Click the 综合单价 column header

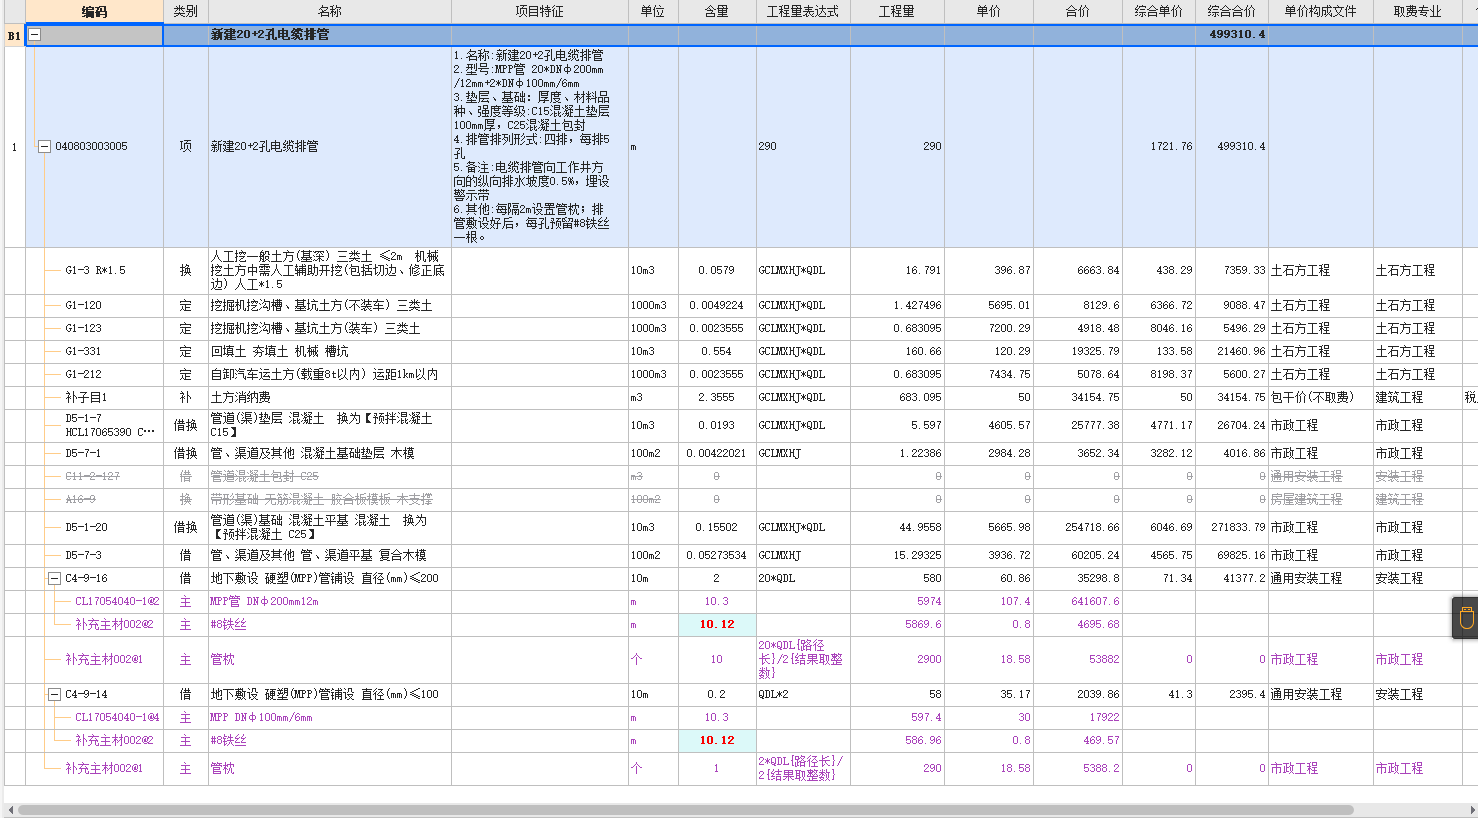pos(1159,12)
